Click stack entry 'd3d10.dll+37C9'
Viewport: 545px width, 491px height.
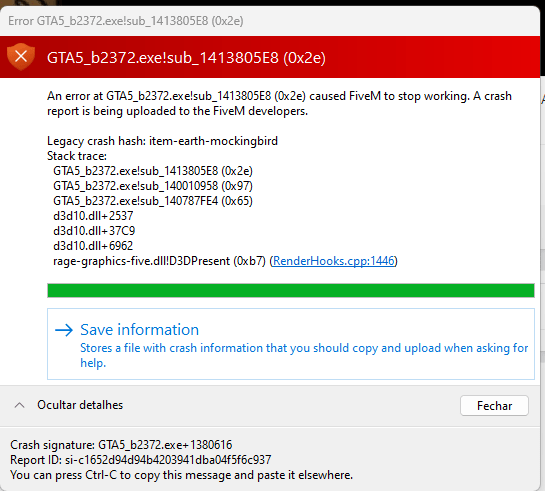[94, 231]
